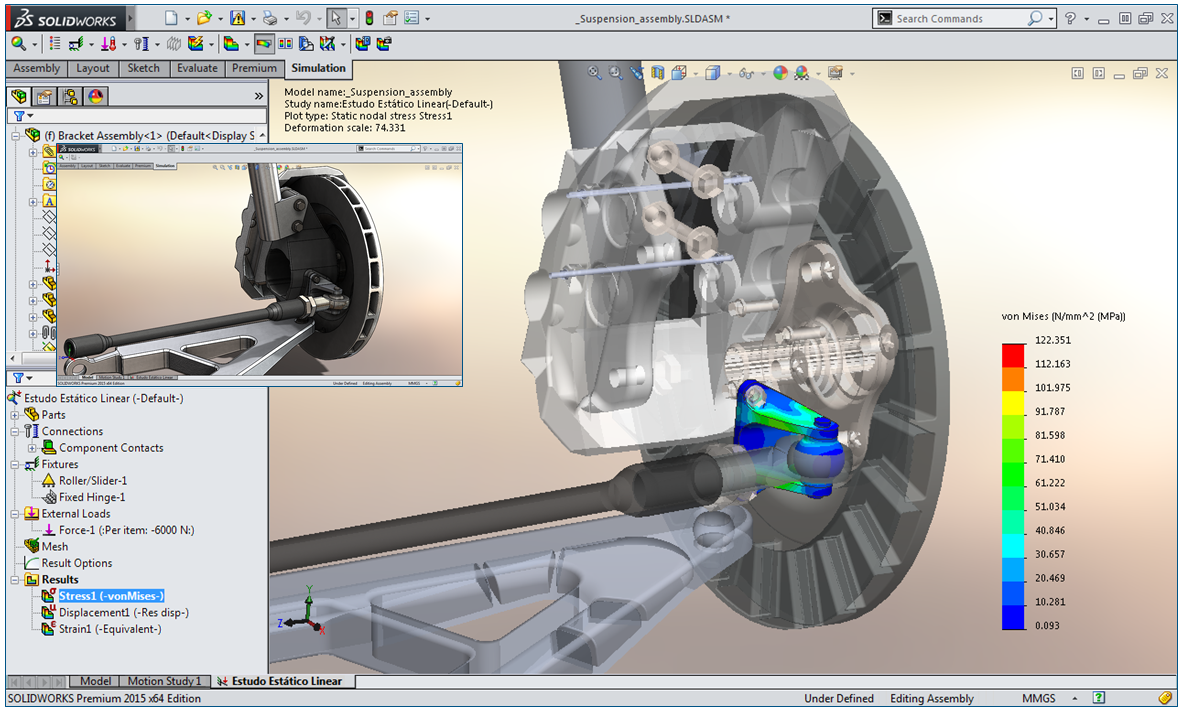This screenshot has width=1186, height=712.
Task: Toggle the Section View in the heads-up toolbar
Action: [658, 73]
